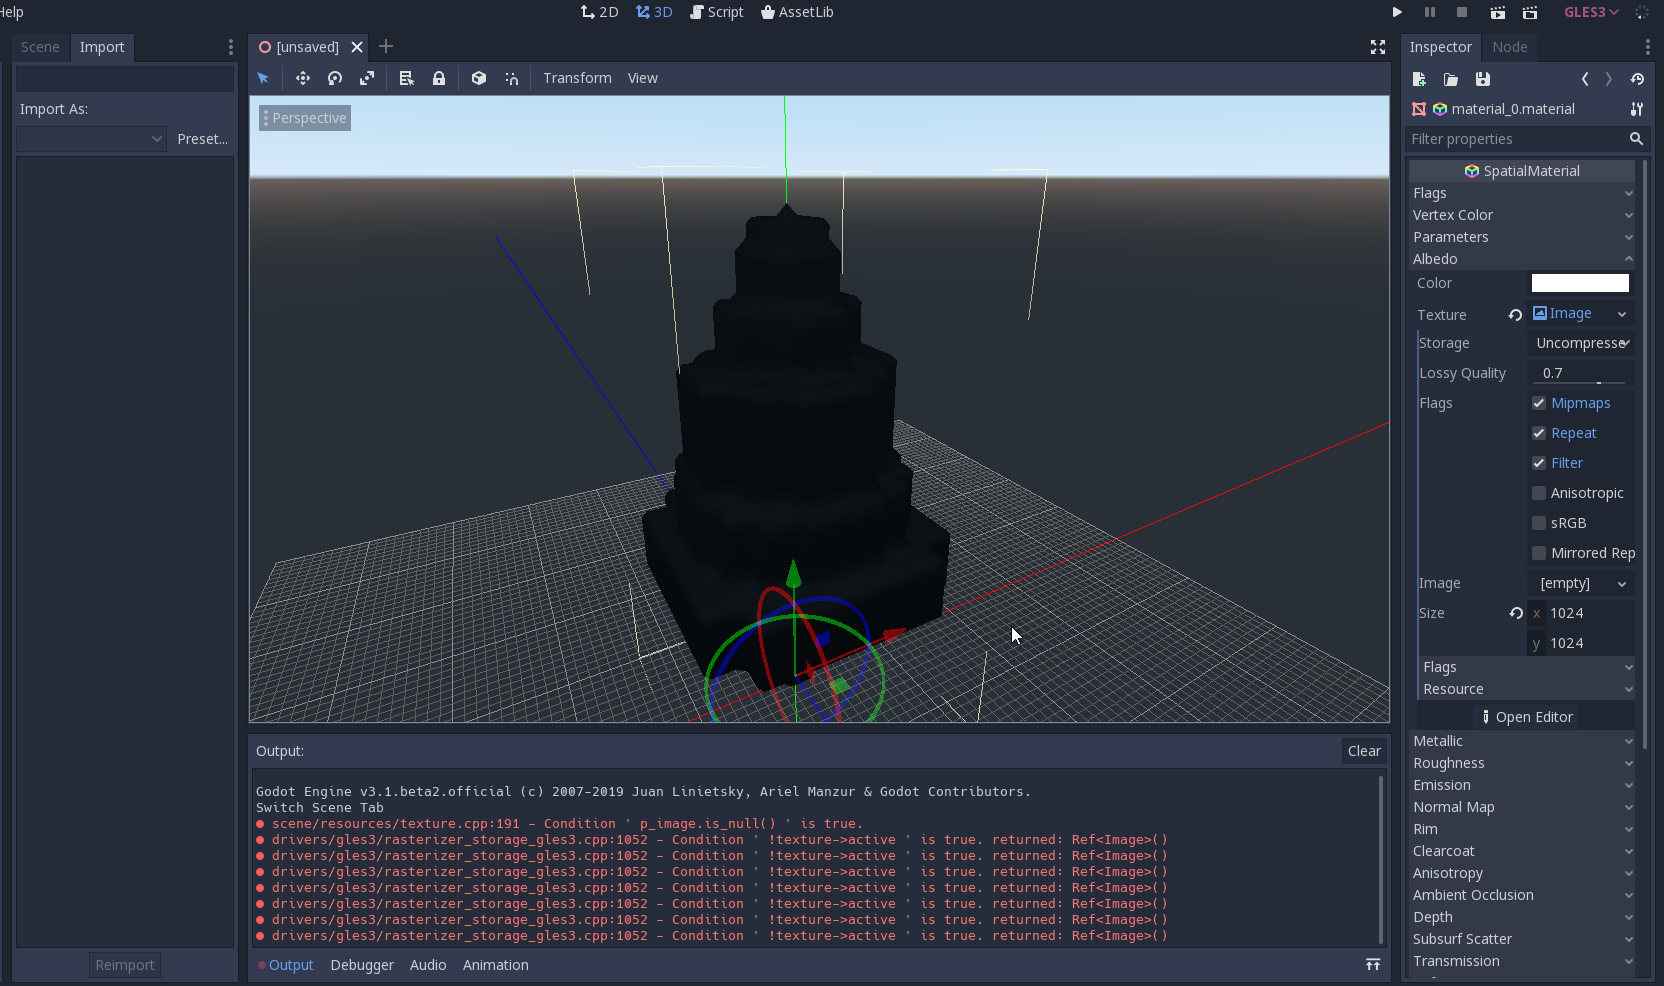Enable the Anisotropic texture flag

[x=1539, y=493]
